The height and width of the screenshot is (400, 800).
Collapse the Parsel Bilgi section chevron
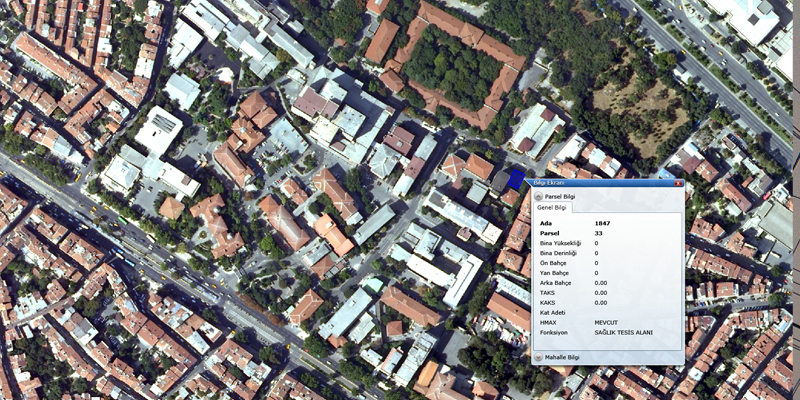pyautogui.click(x=538, y=197)
